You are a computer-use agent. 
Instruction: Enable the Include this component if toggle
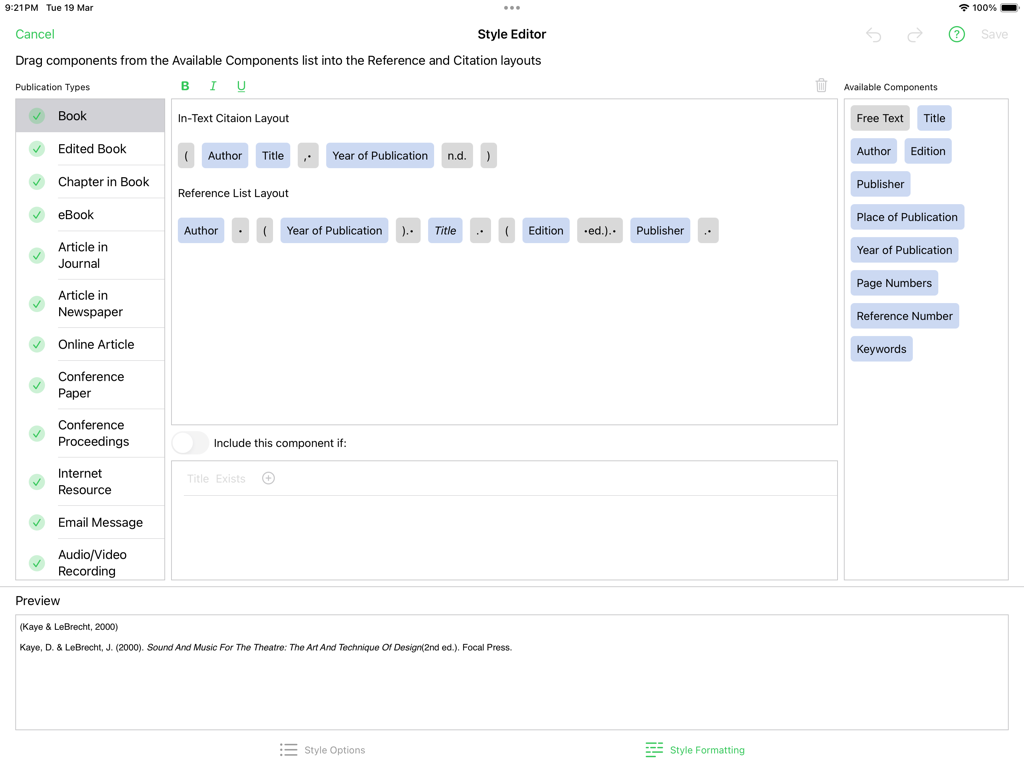point(189,442)
